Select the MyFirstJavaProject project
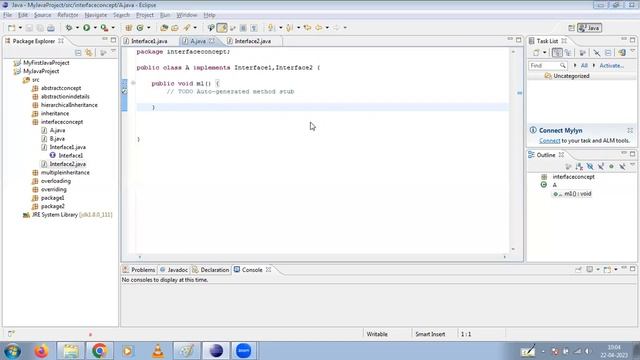Screen dimensions: 640x360 46,63
